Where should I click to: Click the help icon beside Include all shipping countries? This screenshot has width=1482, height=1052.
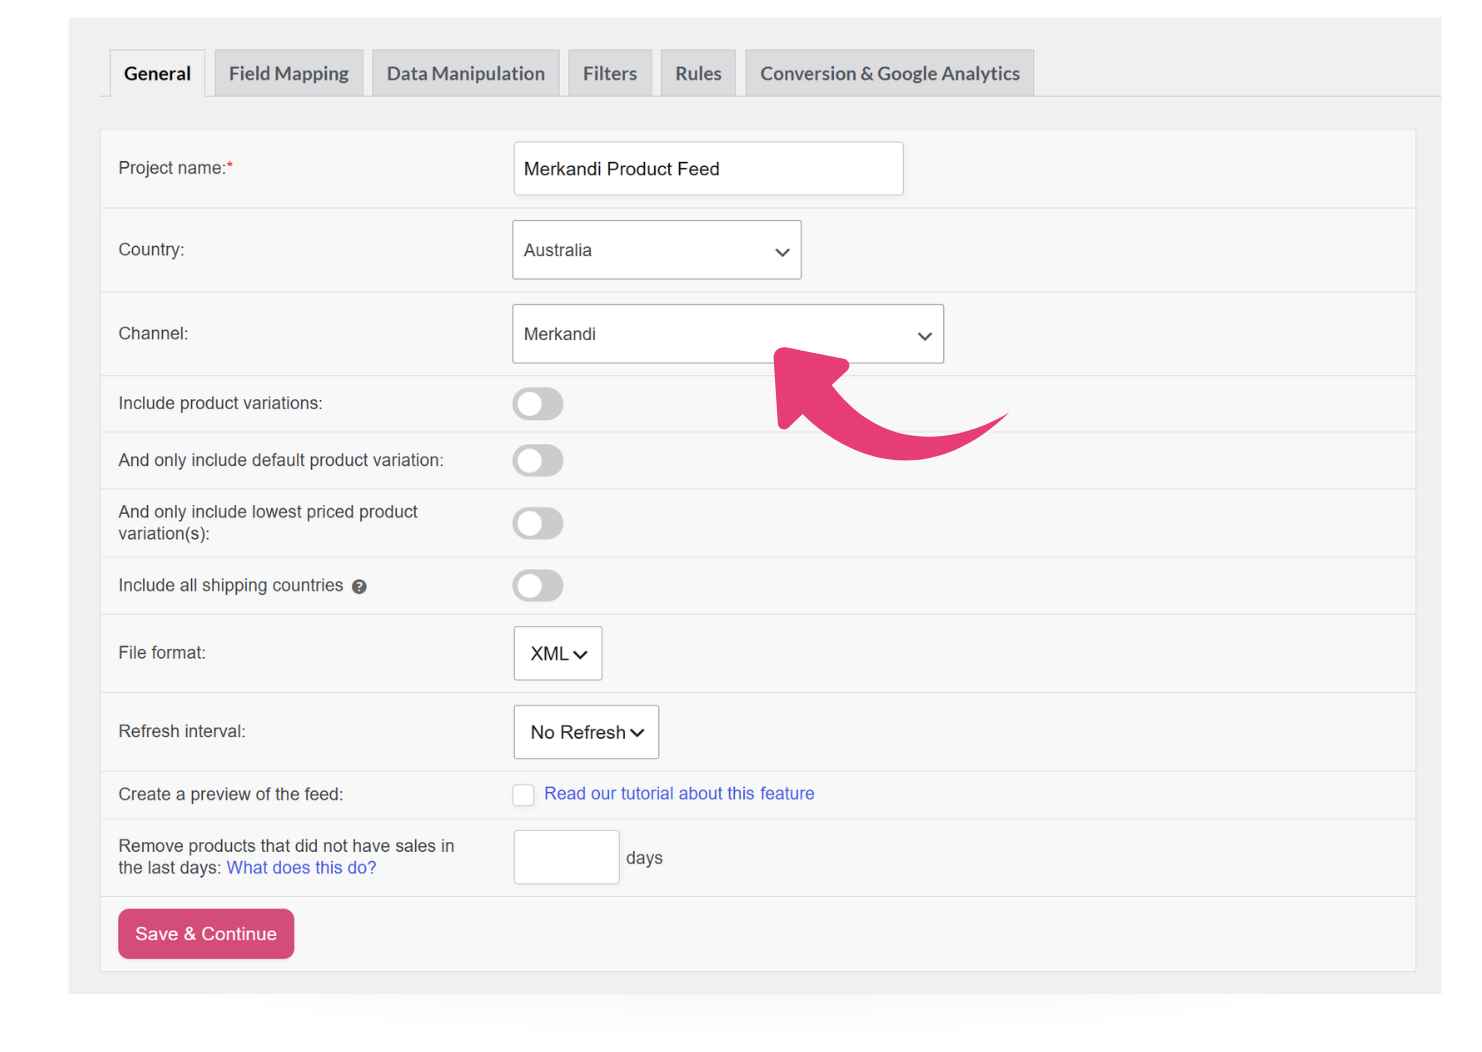pyautogui.click(x=359, y=587)
